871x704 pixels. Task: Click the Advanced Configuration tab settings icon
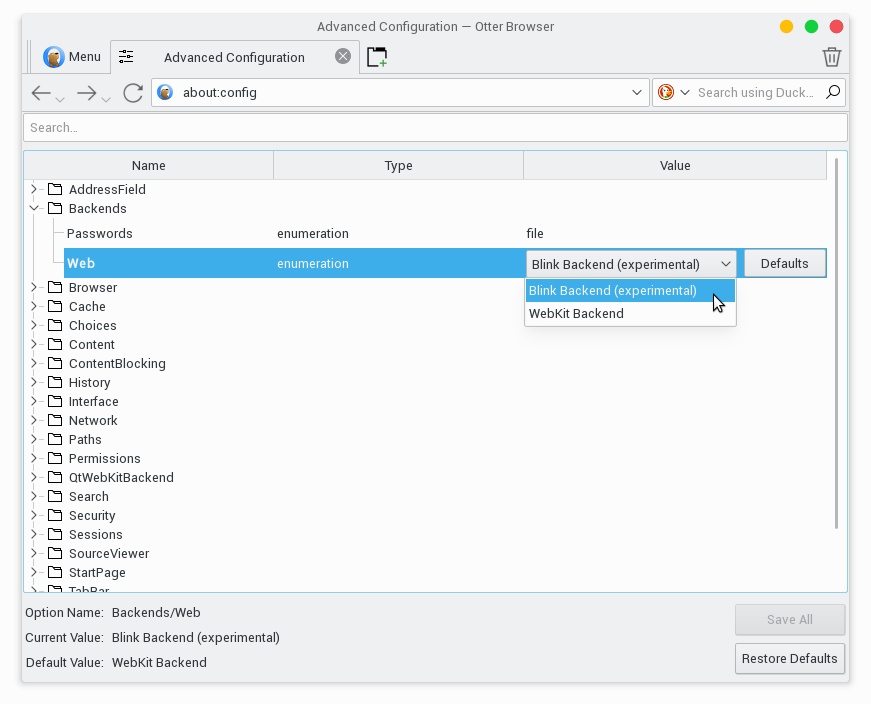click(x=126, y=57)
